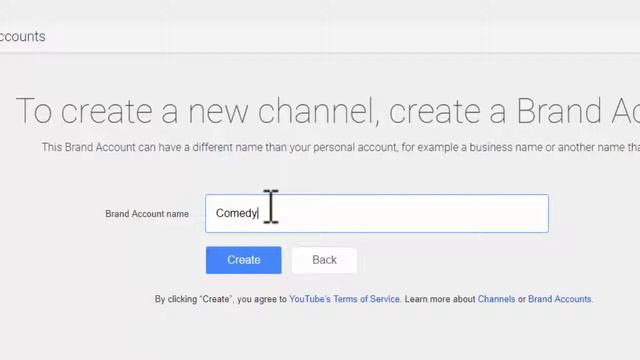
Task: Click the 'Brand Account name' label
Action: (147, 214)
